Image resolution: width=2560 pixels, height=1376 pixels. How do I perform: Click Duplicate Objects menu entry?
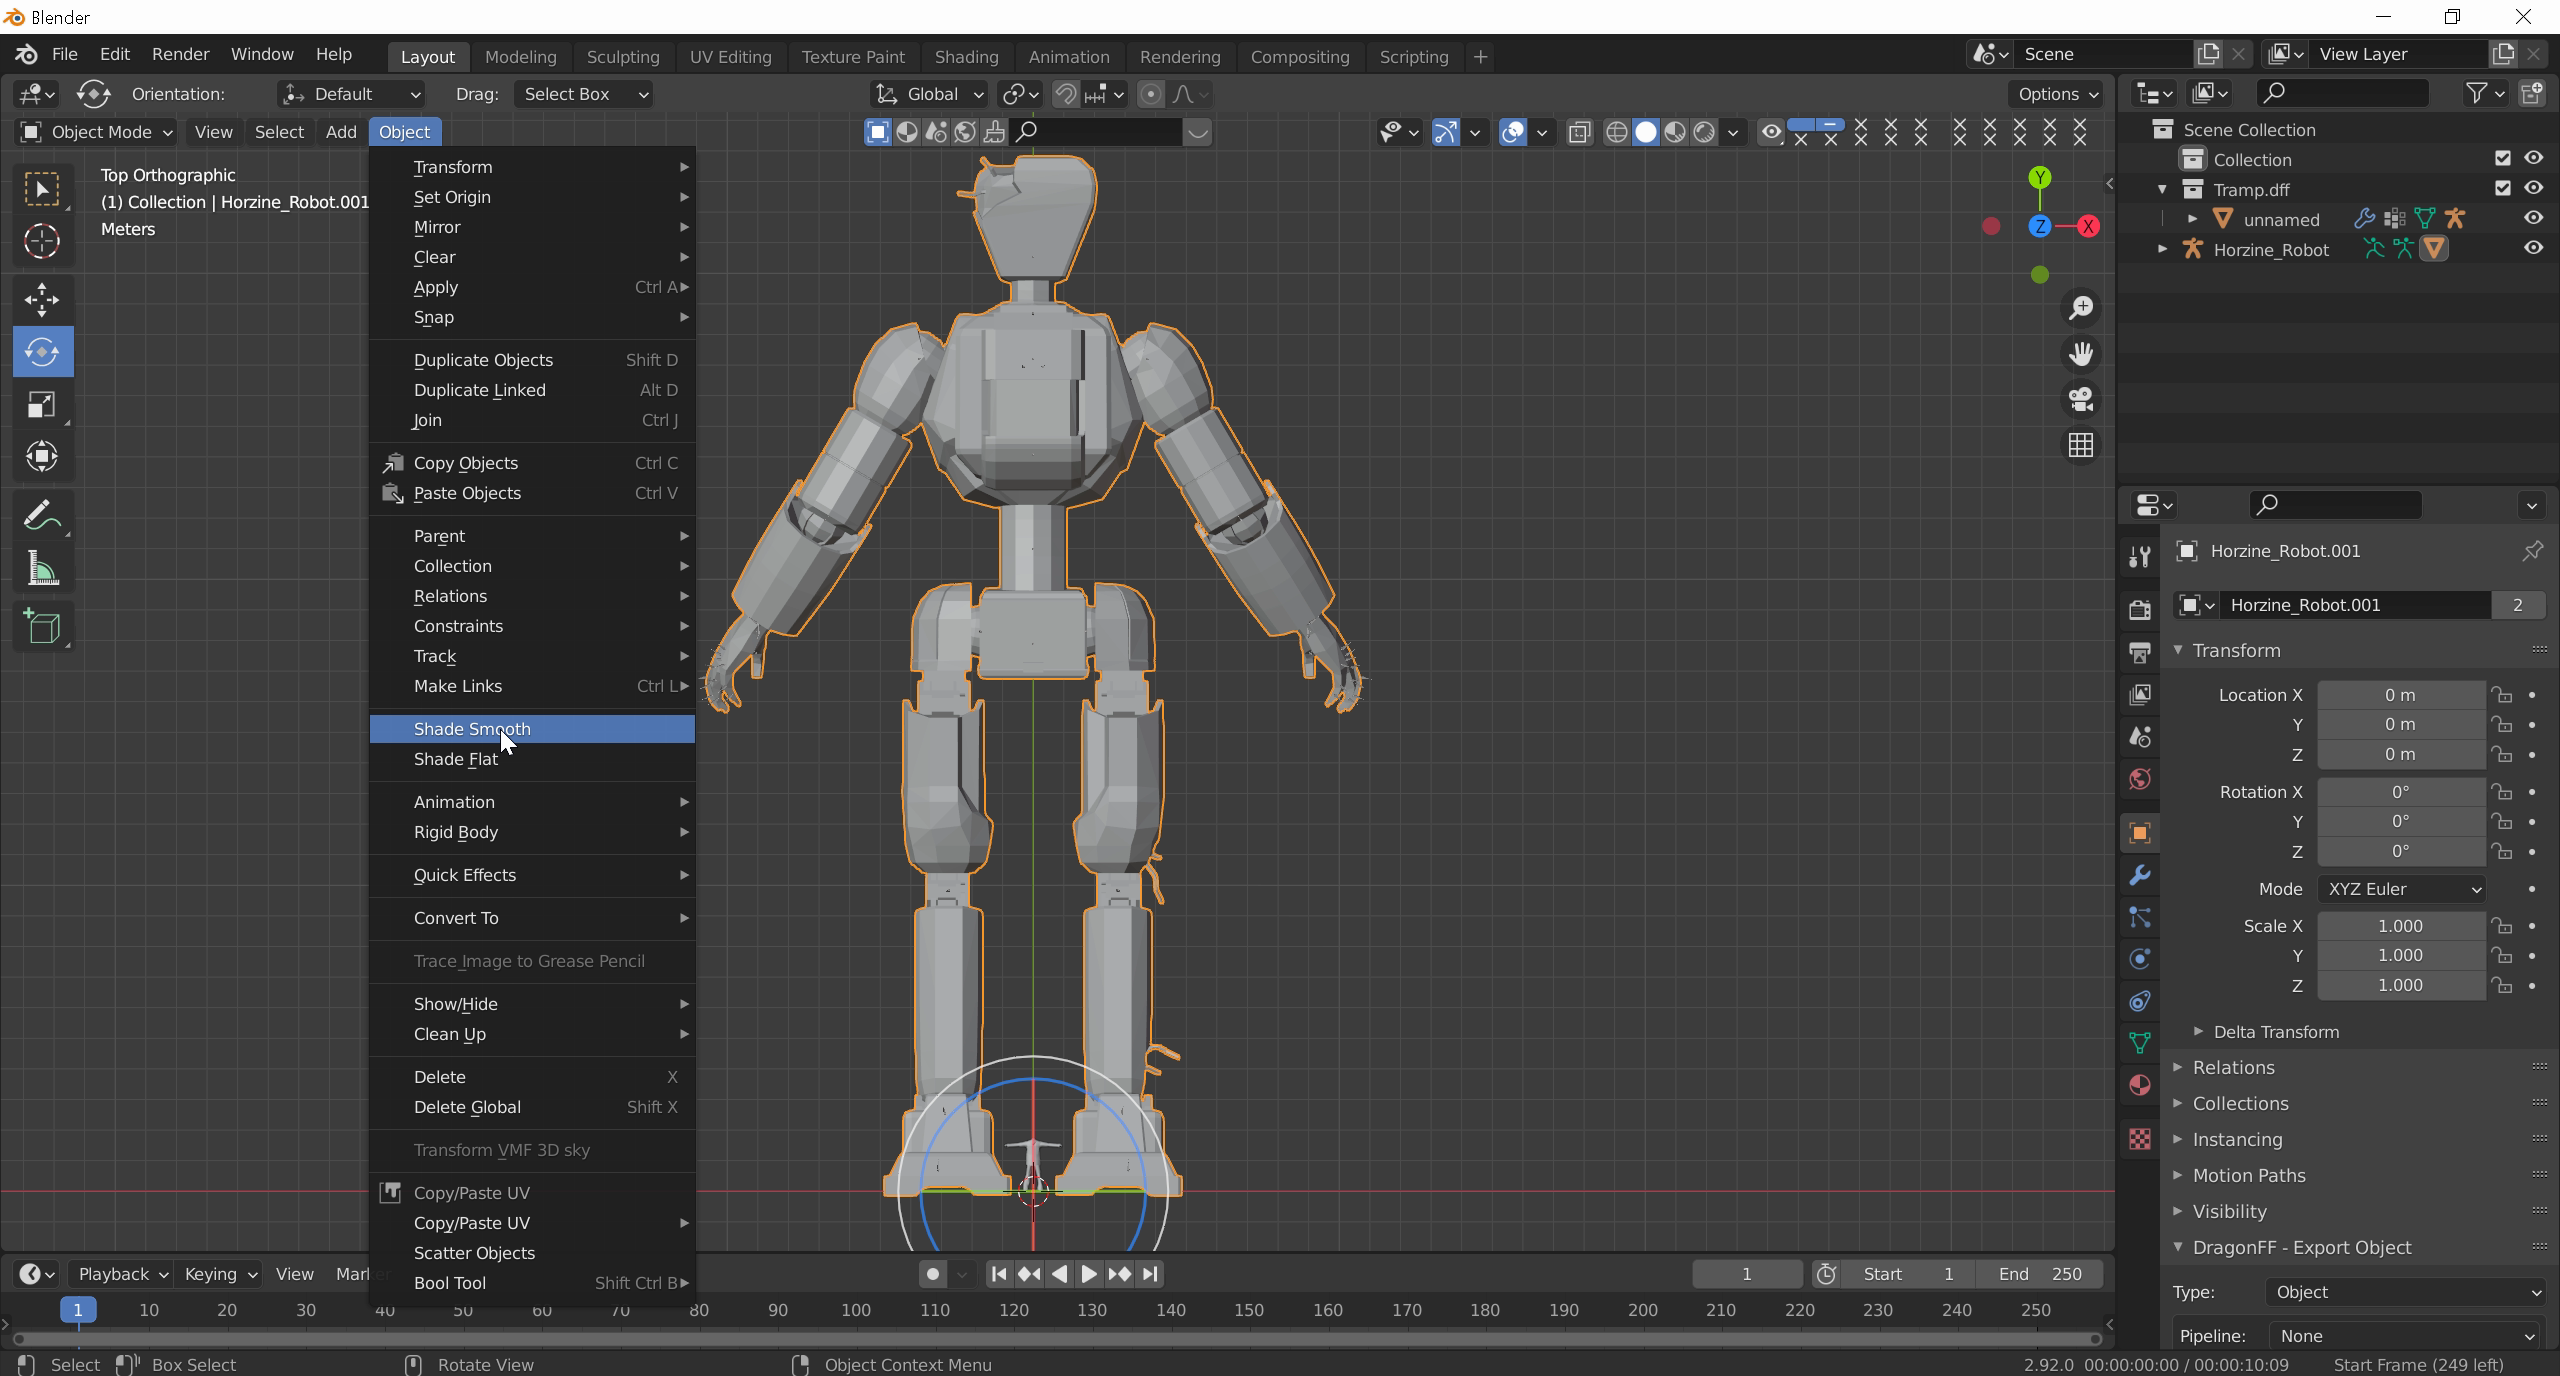pos(483,360)
